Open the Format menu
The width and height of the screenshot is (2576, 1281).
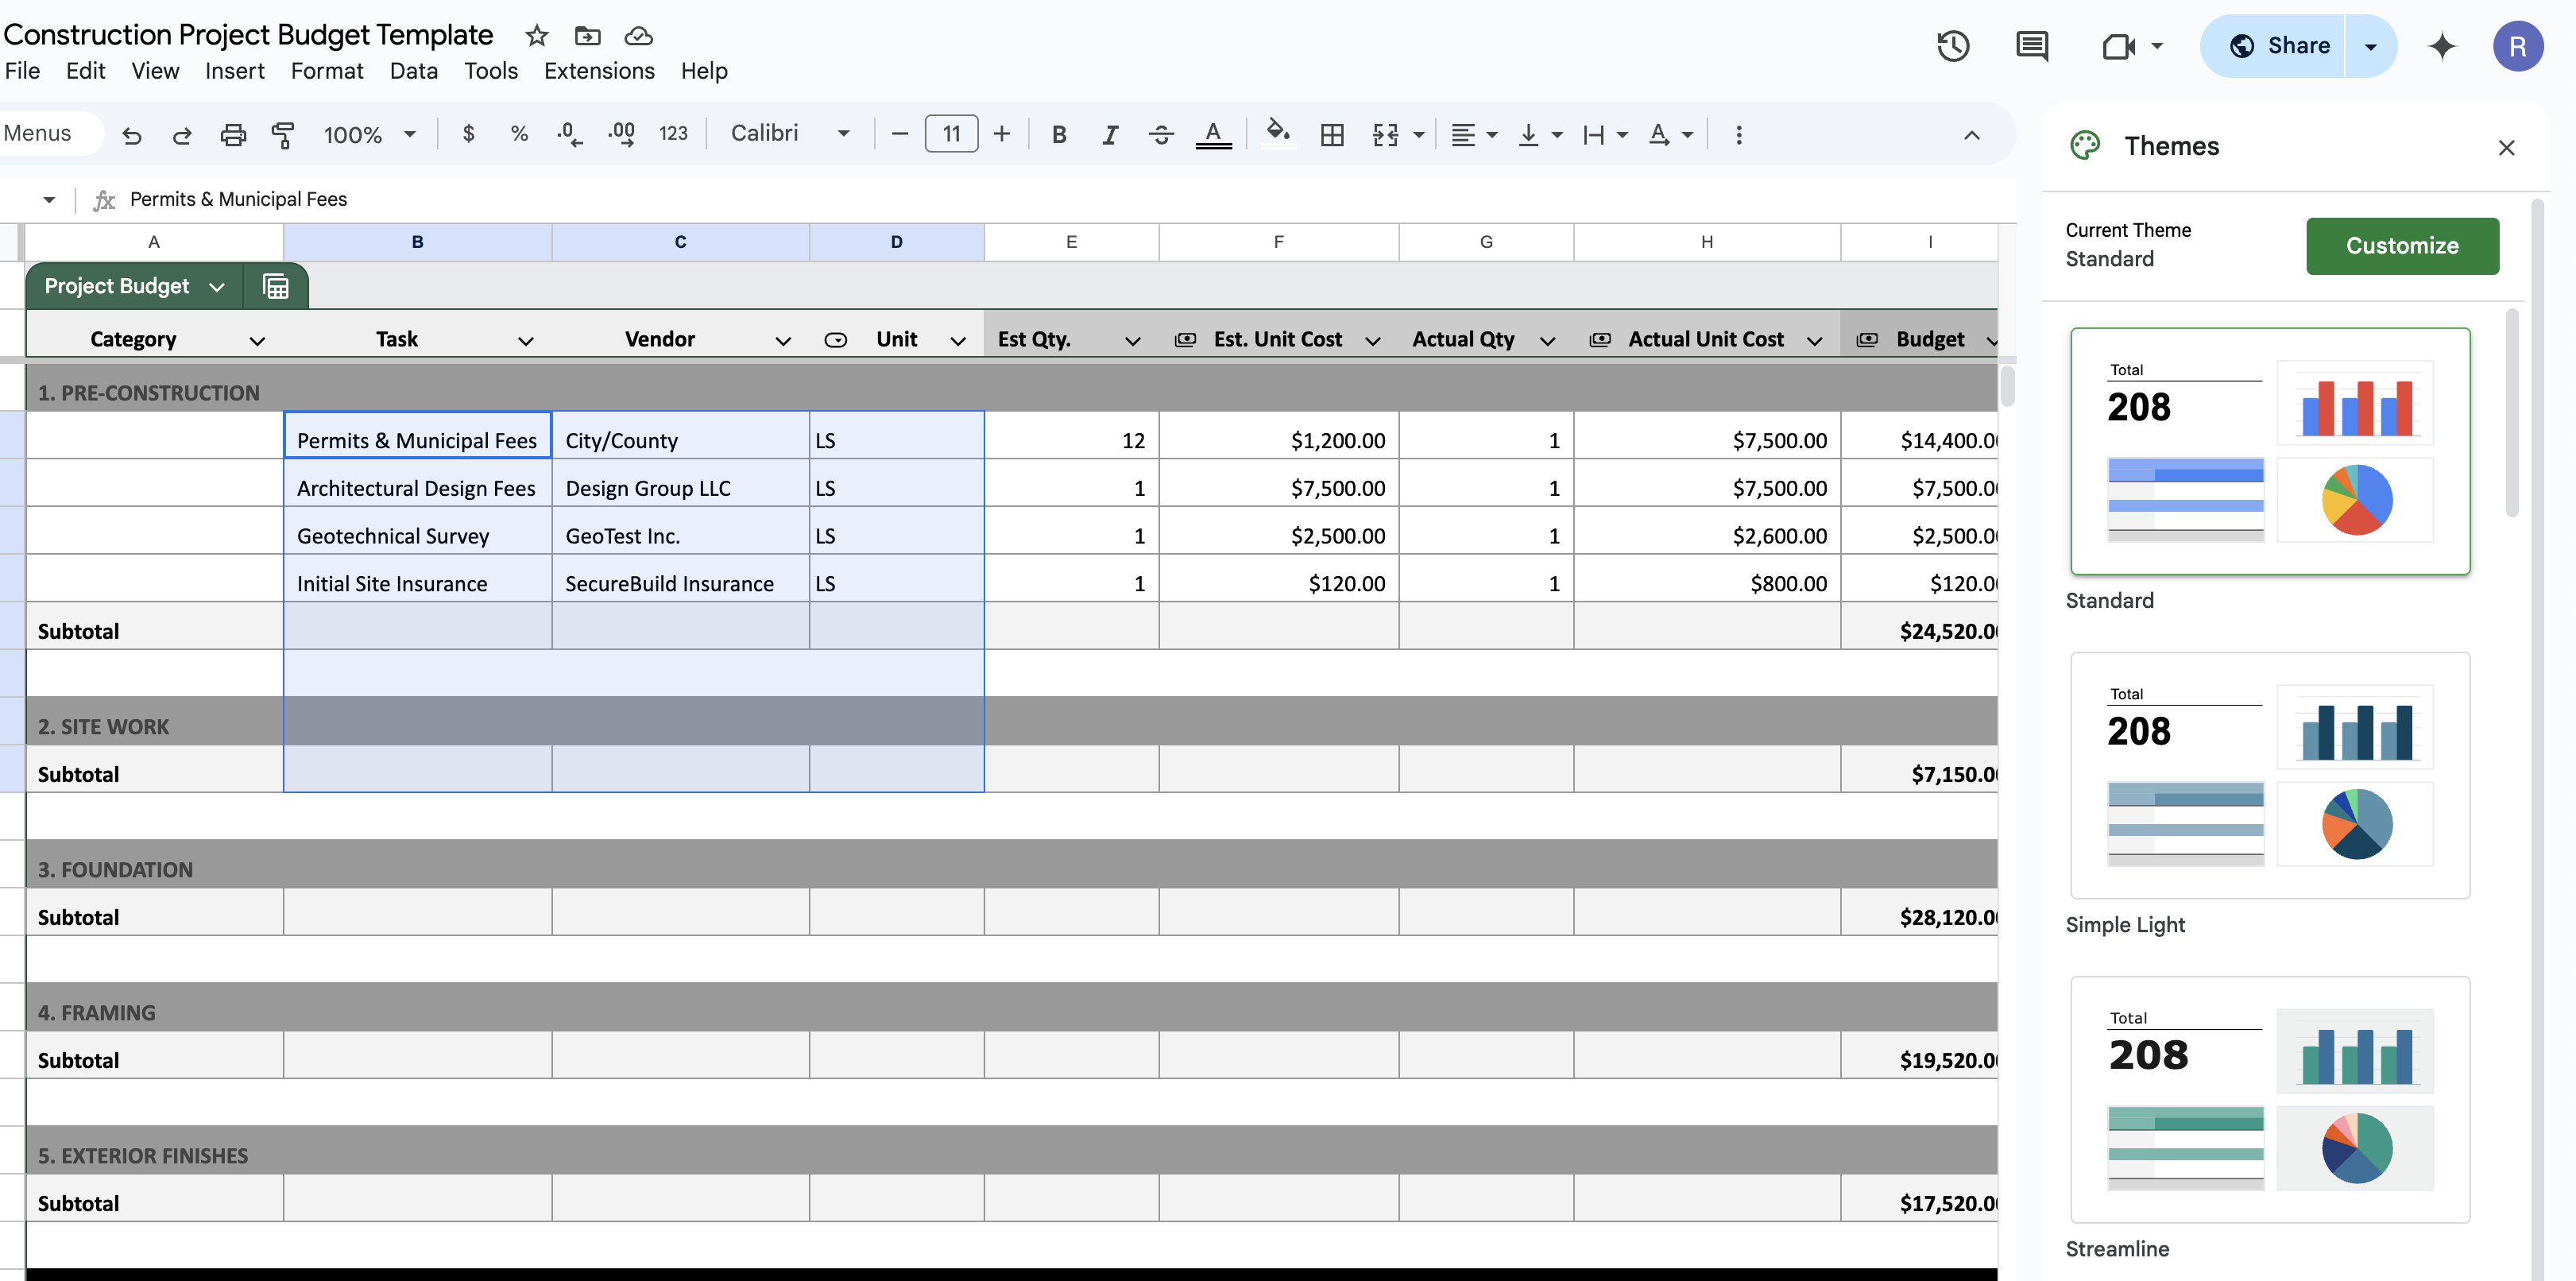pyautogui.click(x=327, y=70)
